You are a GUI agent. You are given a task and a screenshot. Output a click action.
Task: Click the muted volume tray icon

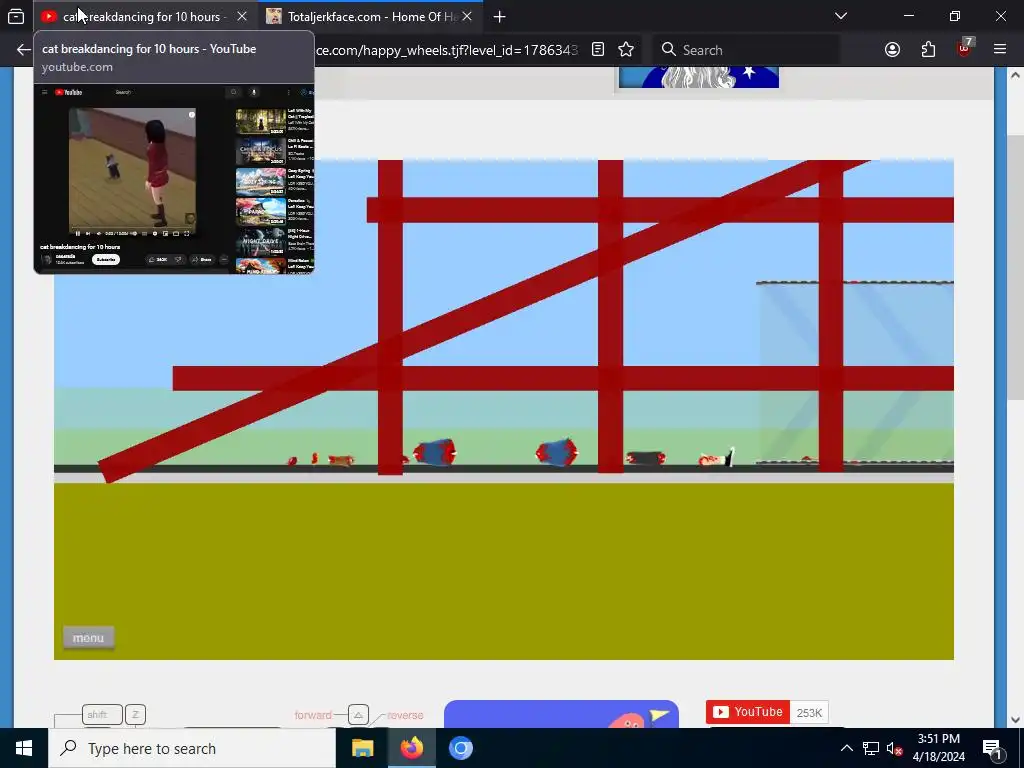coord(895,748)
